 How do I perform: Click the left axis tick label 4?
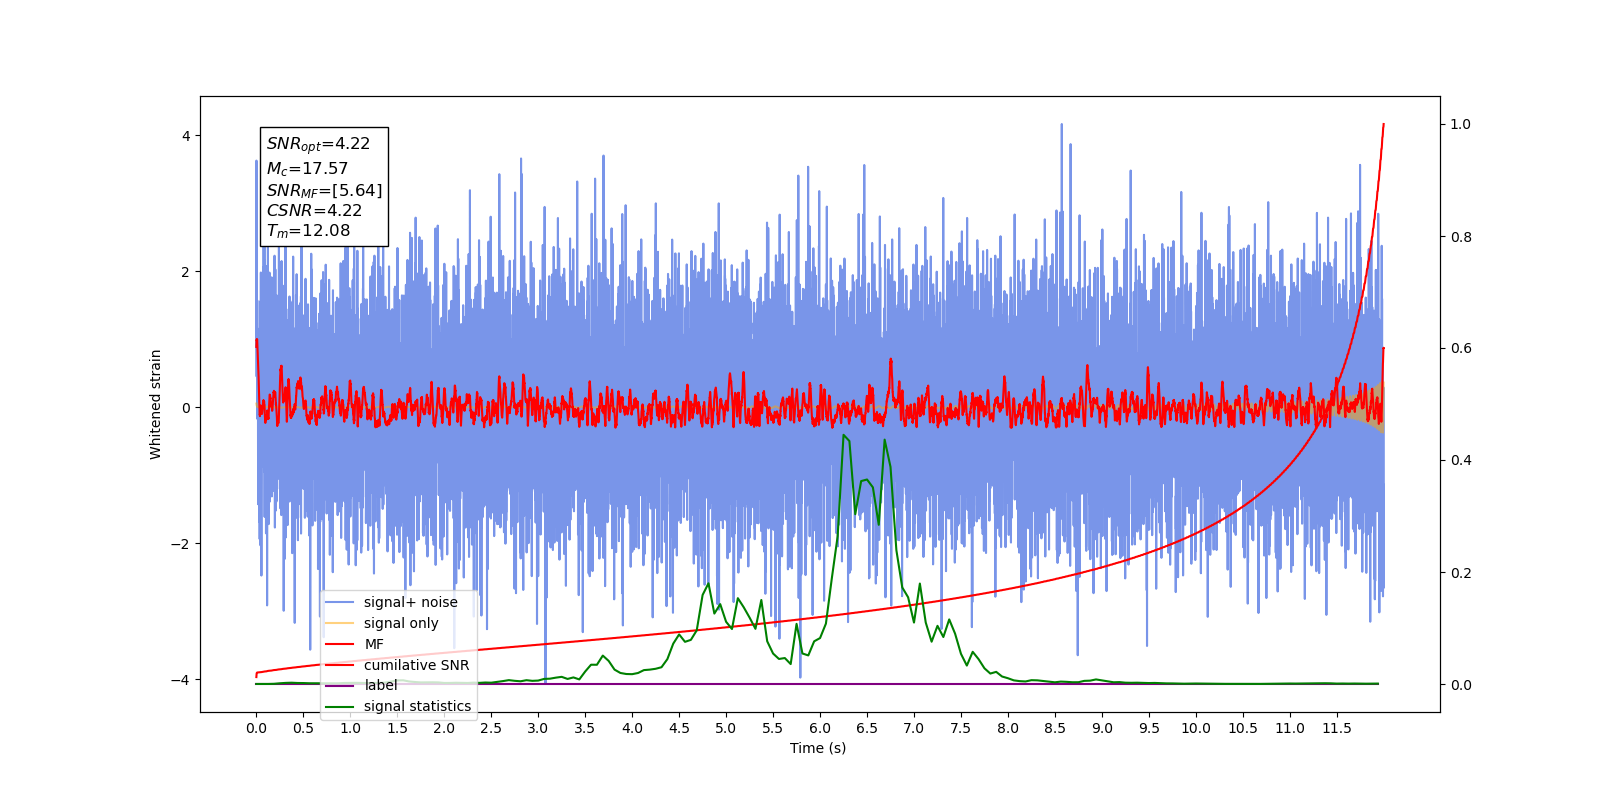[186, 136]
